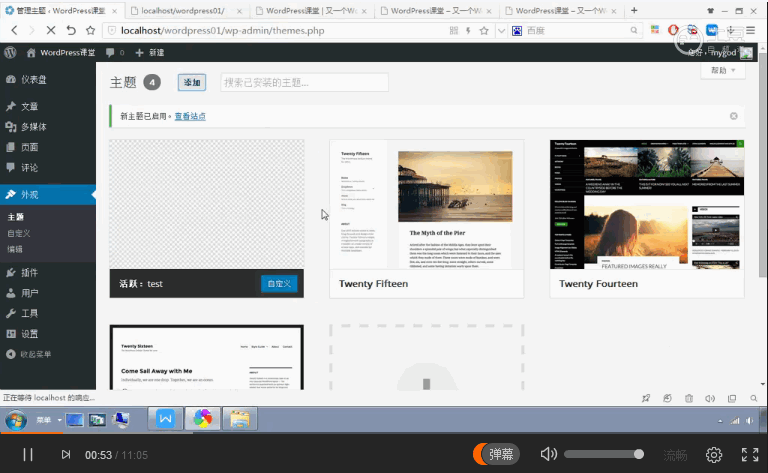Click the search magnifier in 百度 box

coord(634,30)
